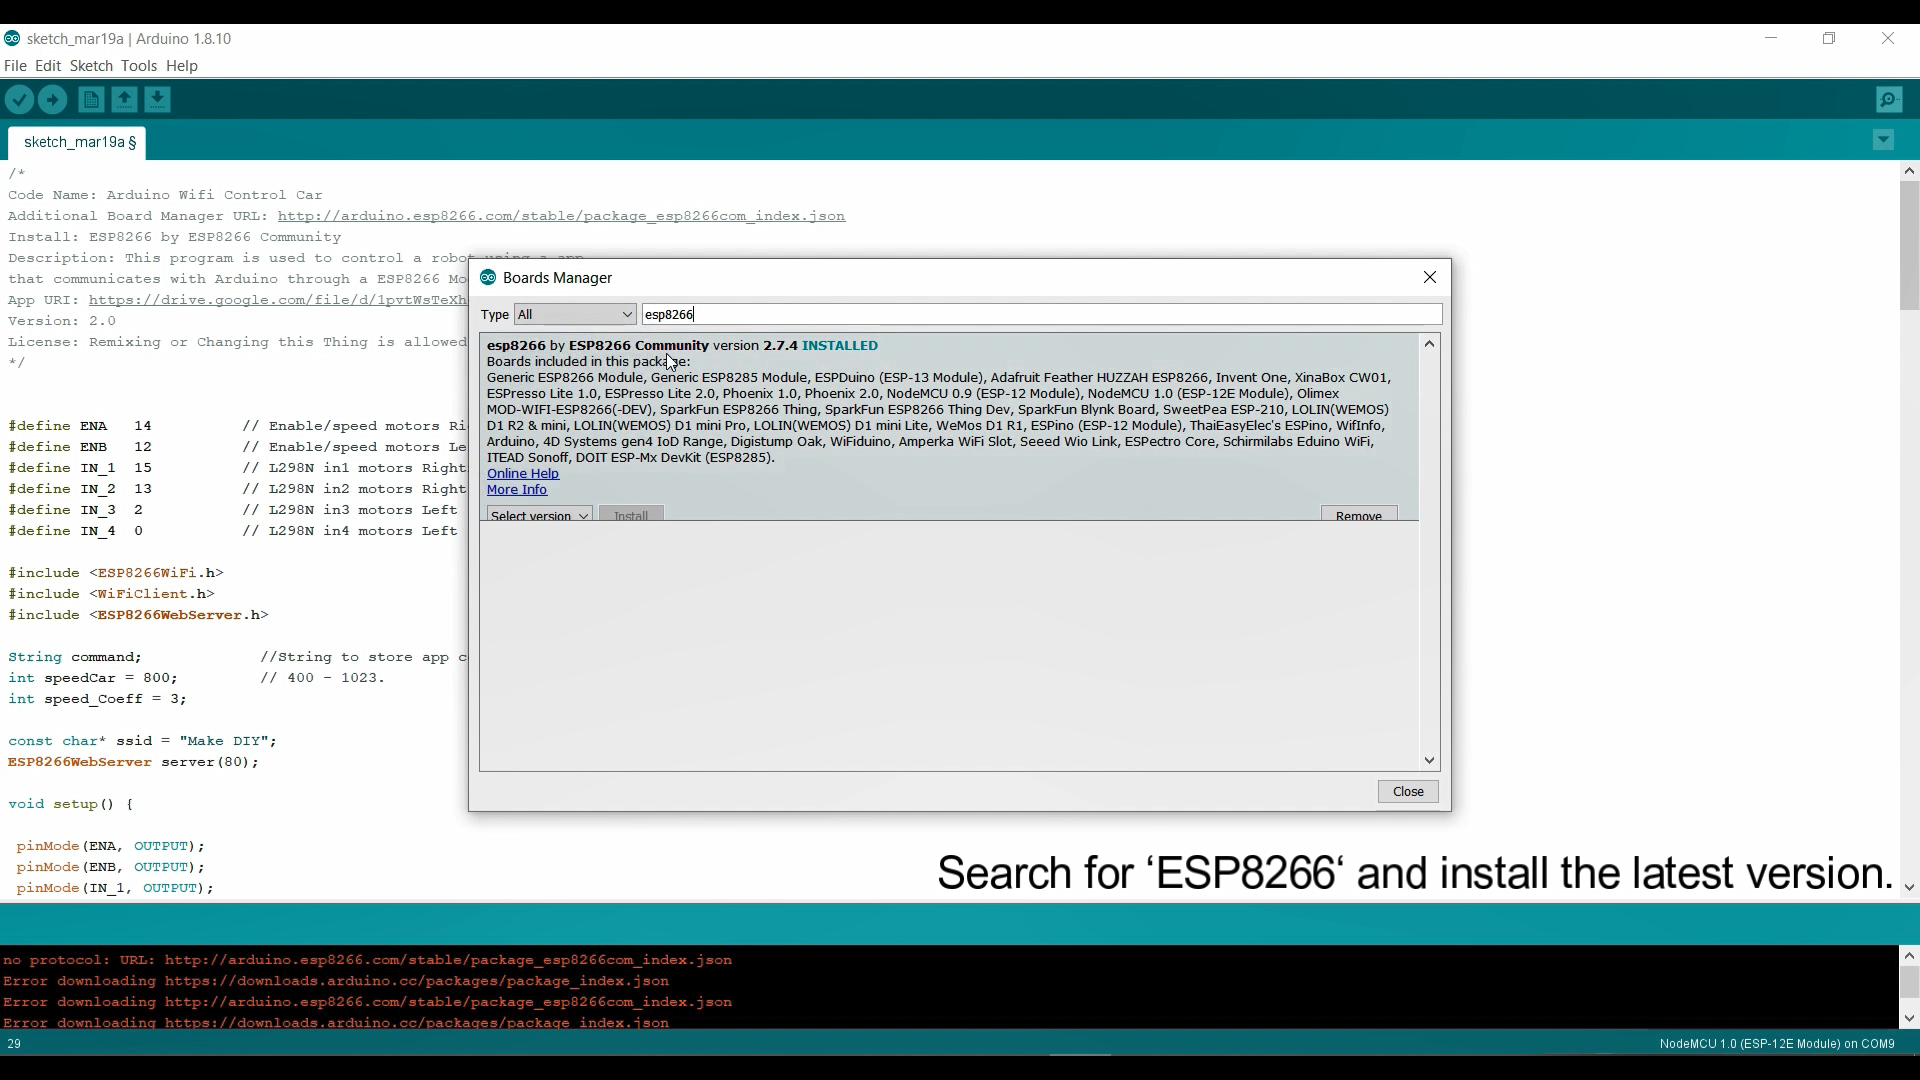Open a sketch using the up-arrow toolbar icon
The height and width of the screenshot is (1080, 1920).
124,99
